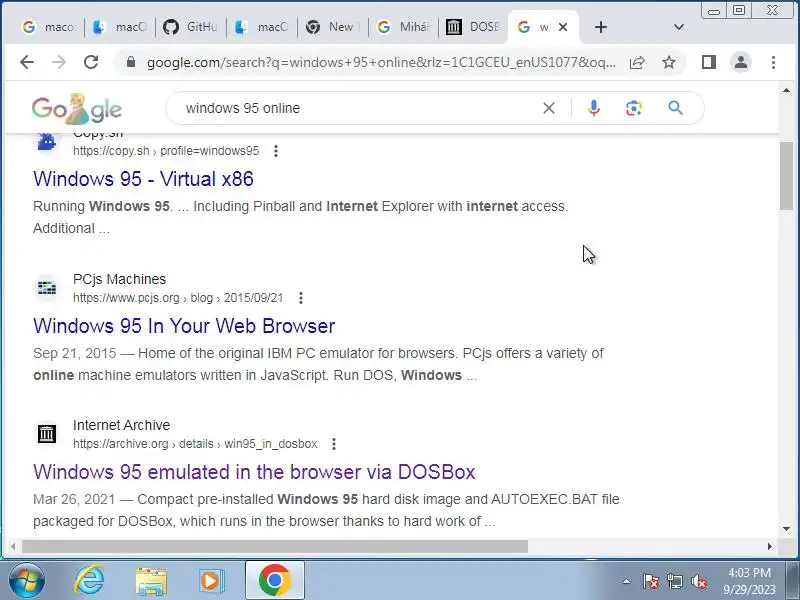Search by image with Google Lens
Image resolution: width=800 pixels, height=600 pixels.
click(x=634, y=108)
